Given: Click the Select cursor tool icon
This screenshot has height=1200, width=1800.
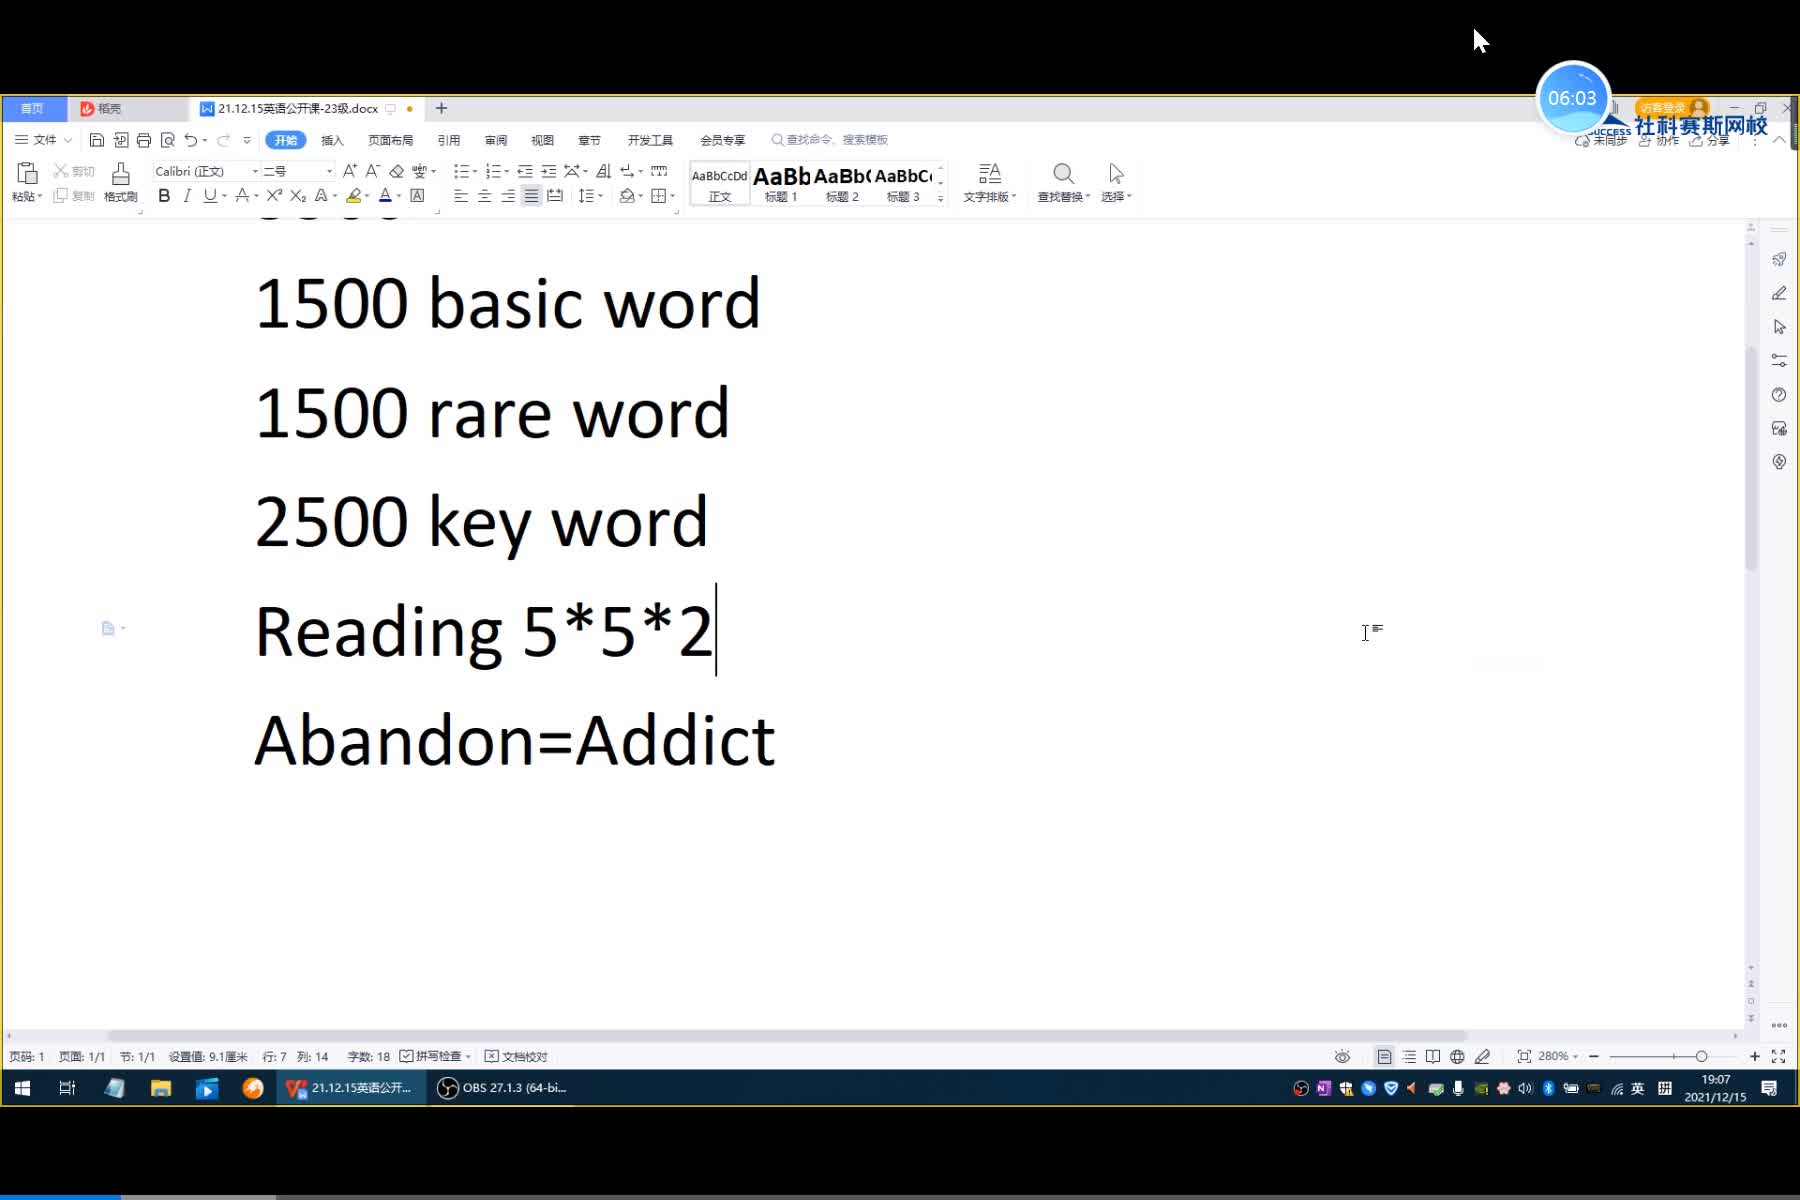Looking at the screenshot, I should (x=1116, y=174).
